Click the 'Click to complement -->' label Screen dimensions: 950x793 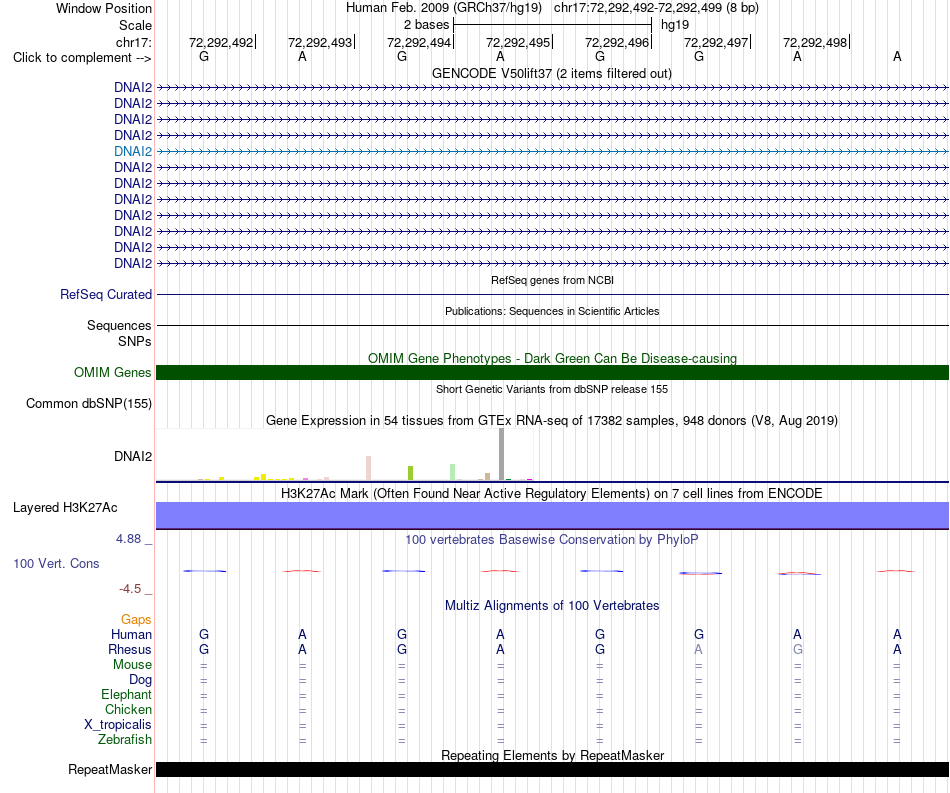pyautogui.click(x=82, y=58)
